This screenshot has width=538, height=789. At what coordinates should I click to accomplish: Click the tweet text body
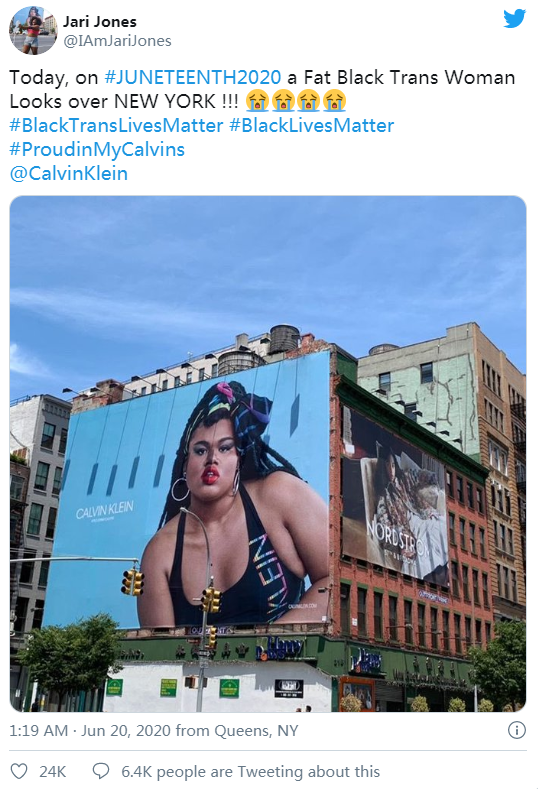[263, 125]
